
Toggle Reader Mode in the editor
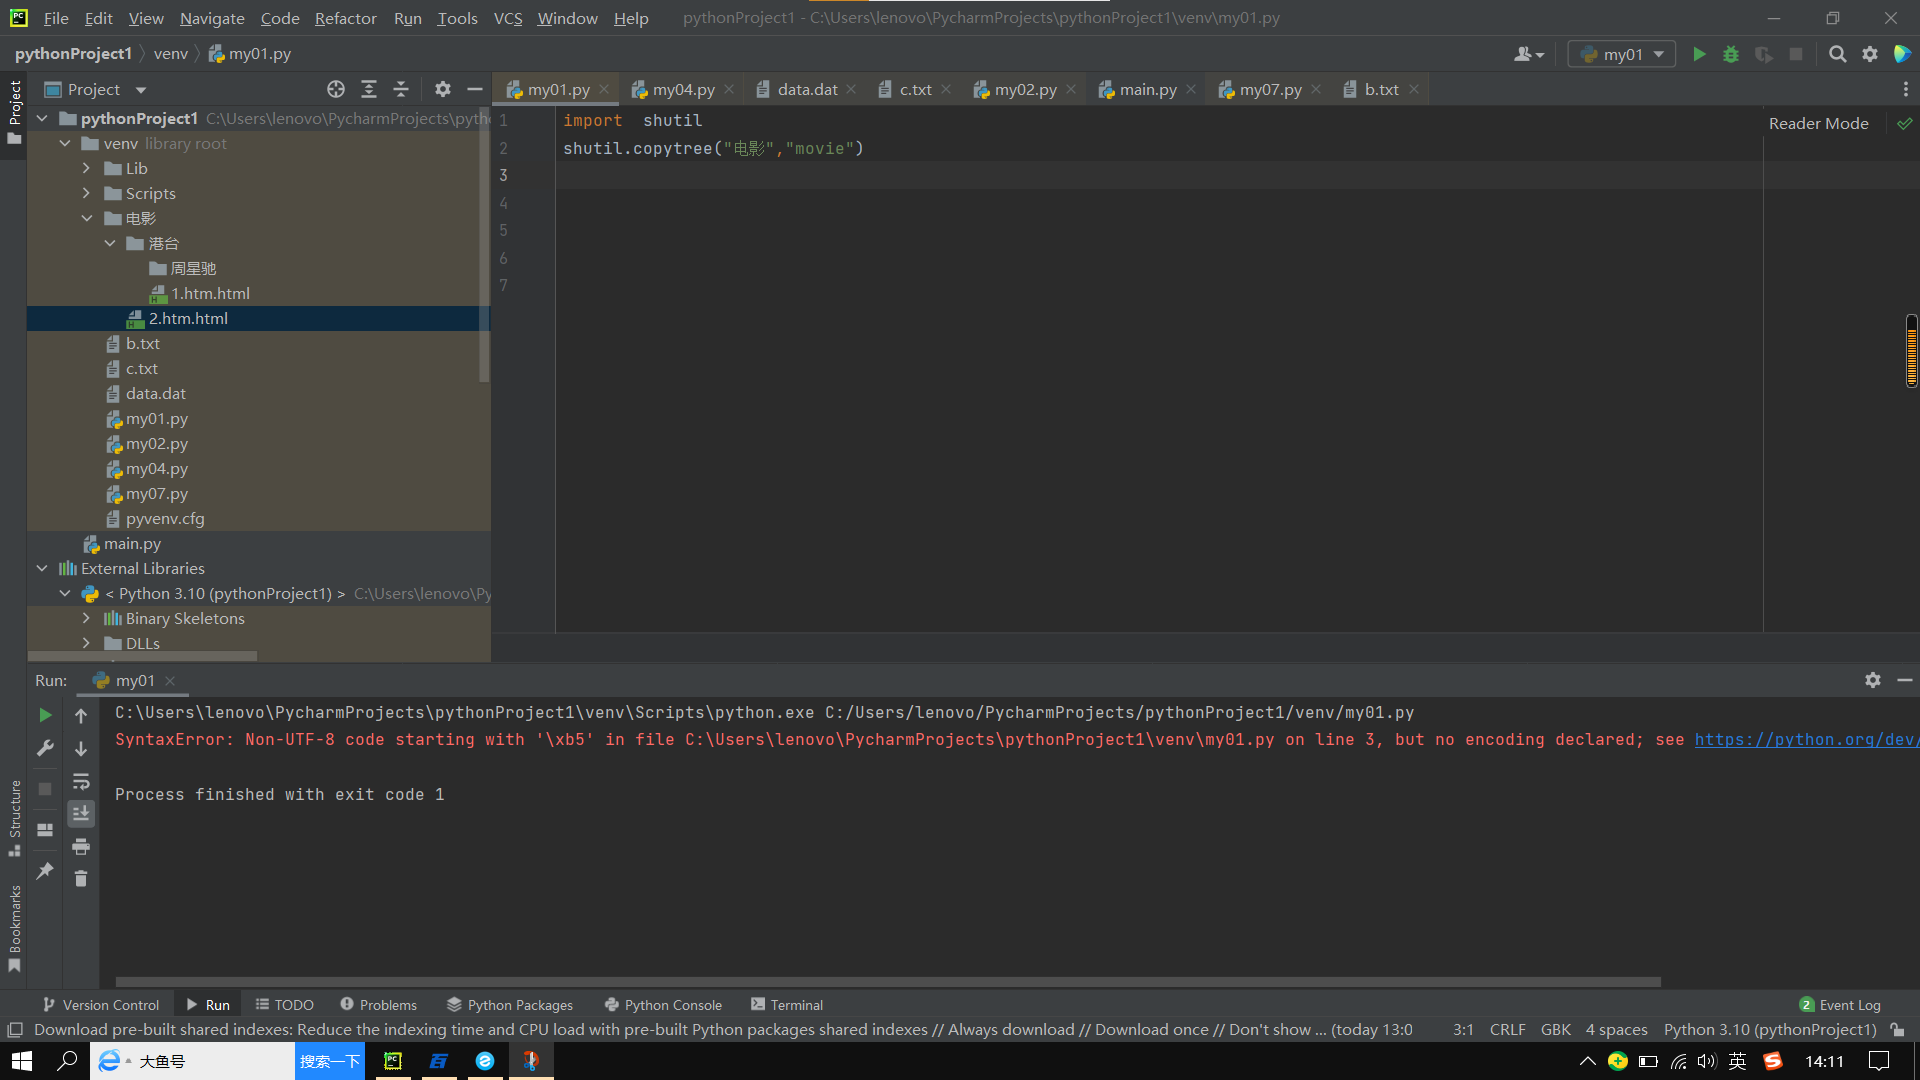(x=1818, y=123)
